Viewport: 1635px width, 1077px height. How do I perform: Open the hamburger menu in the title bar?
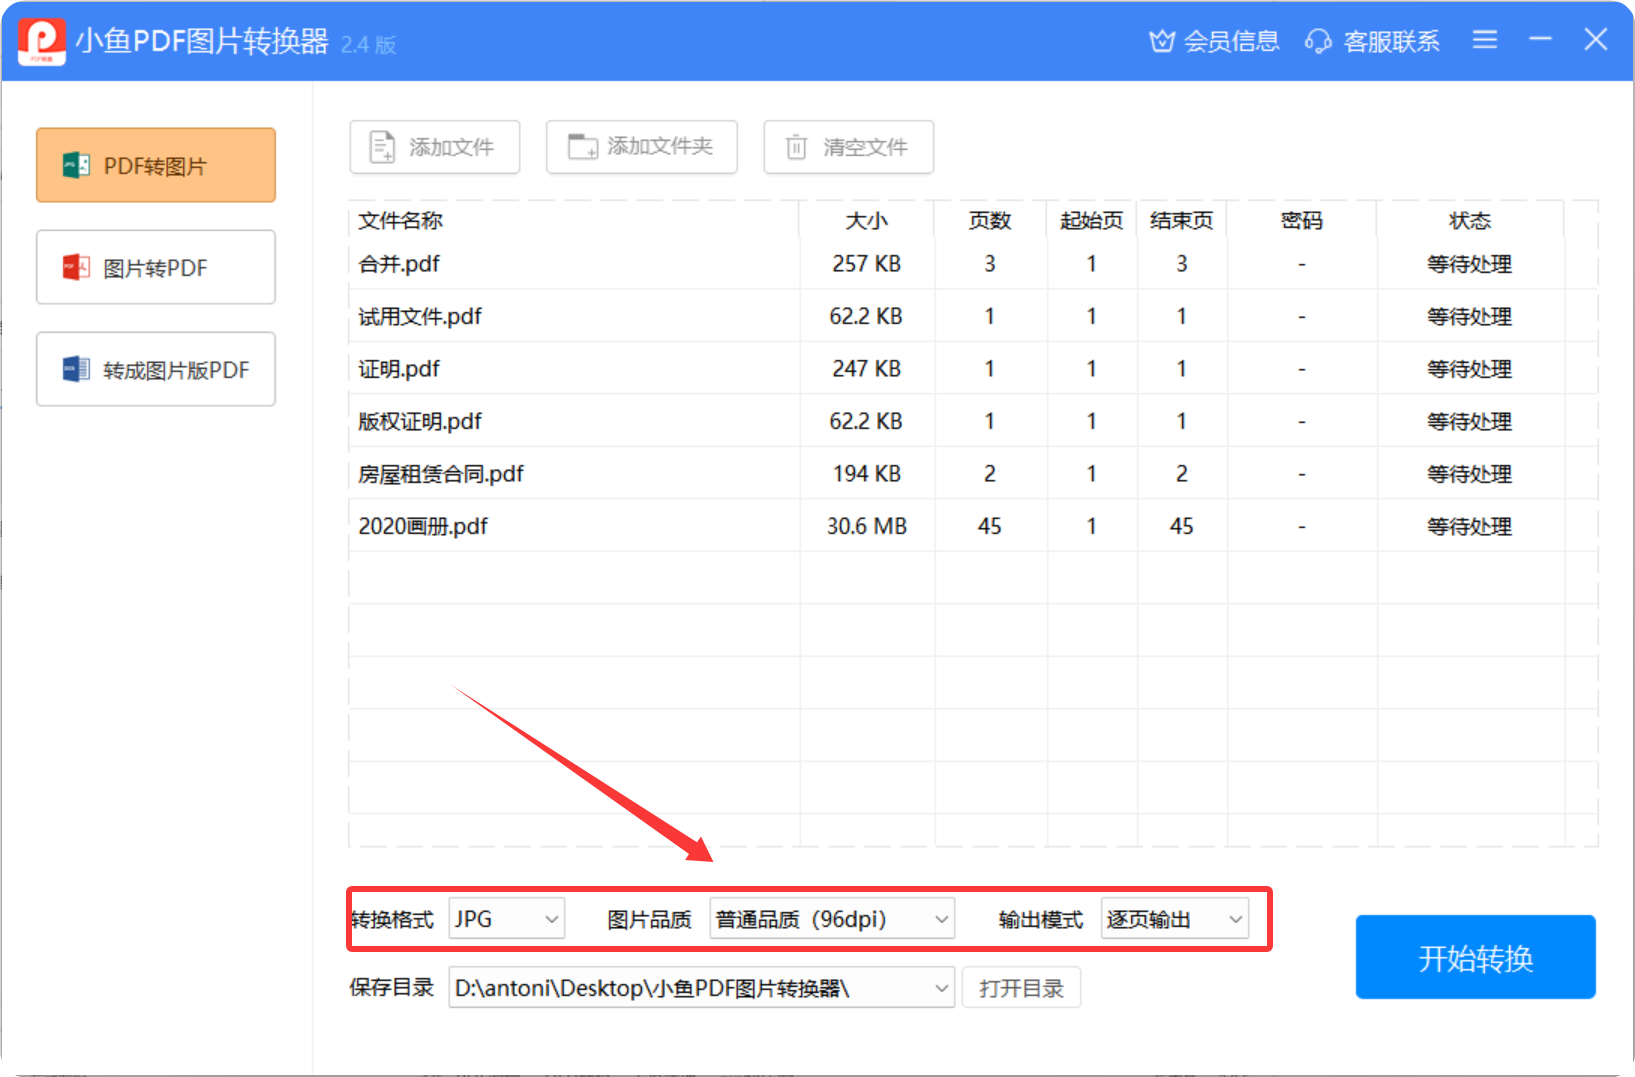point(1484,40)
